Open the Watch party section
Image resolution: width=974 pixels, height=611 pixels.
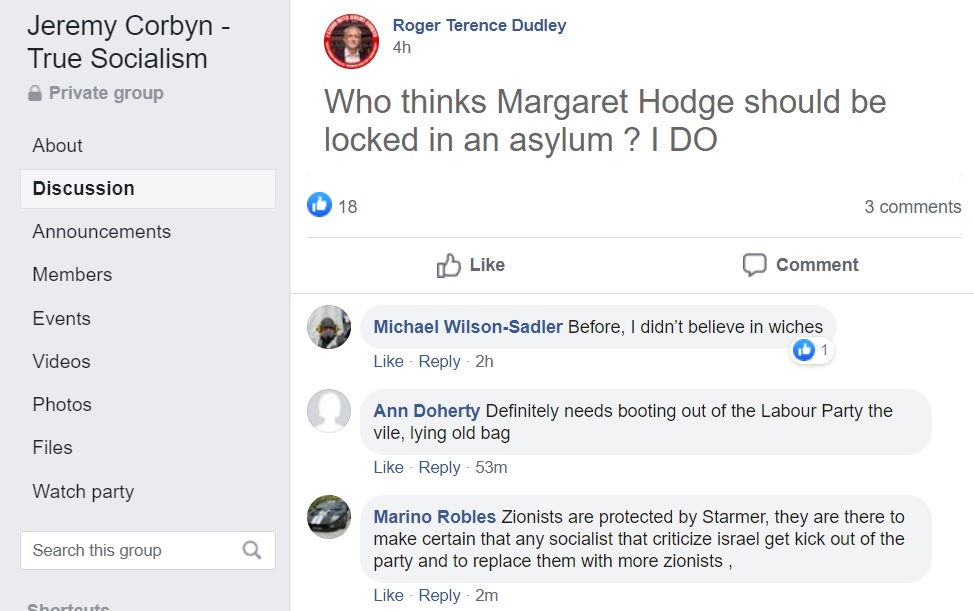pyautogui.click(x=83, y=491)
